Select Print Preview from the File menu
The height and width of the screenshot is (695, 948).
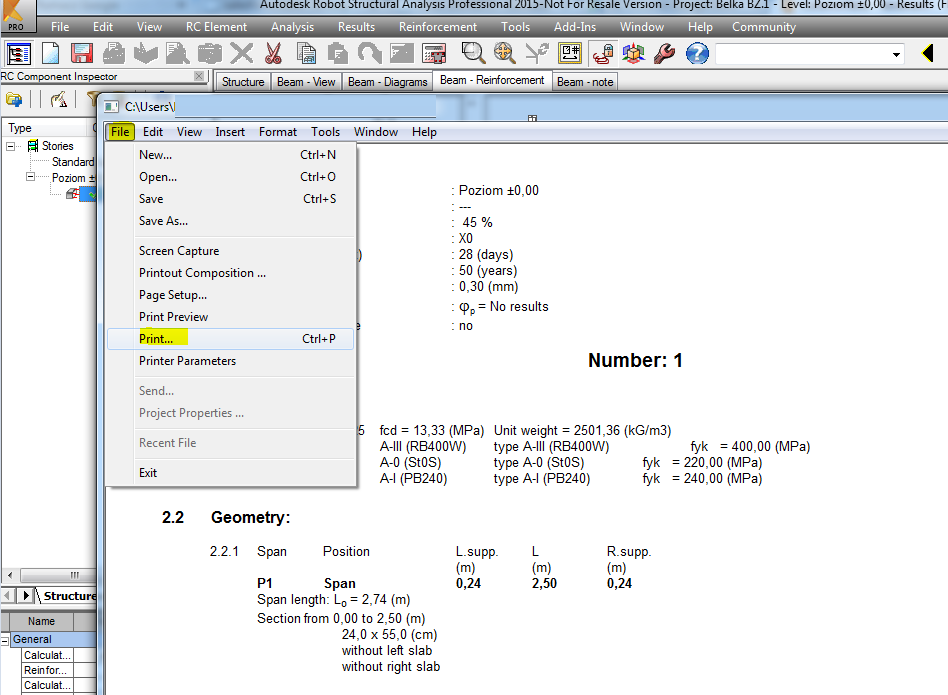pyautogui.click(x=175, y=316)
